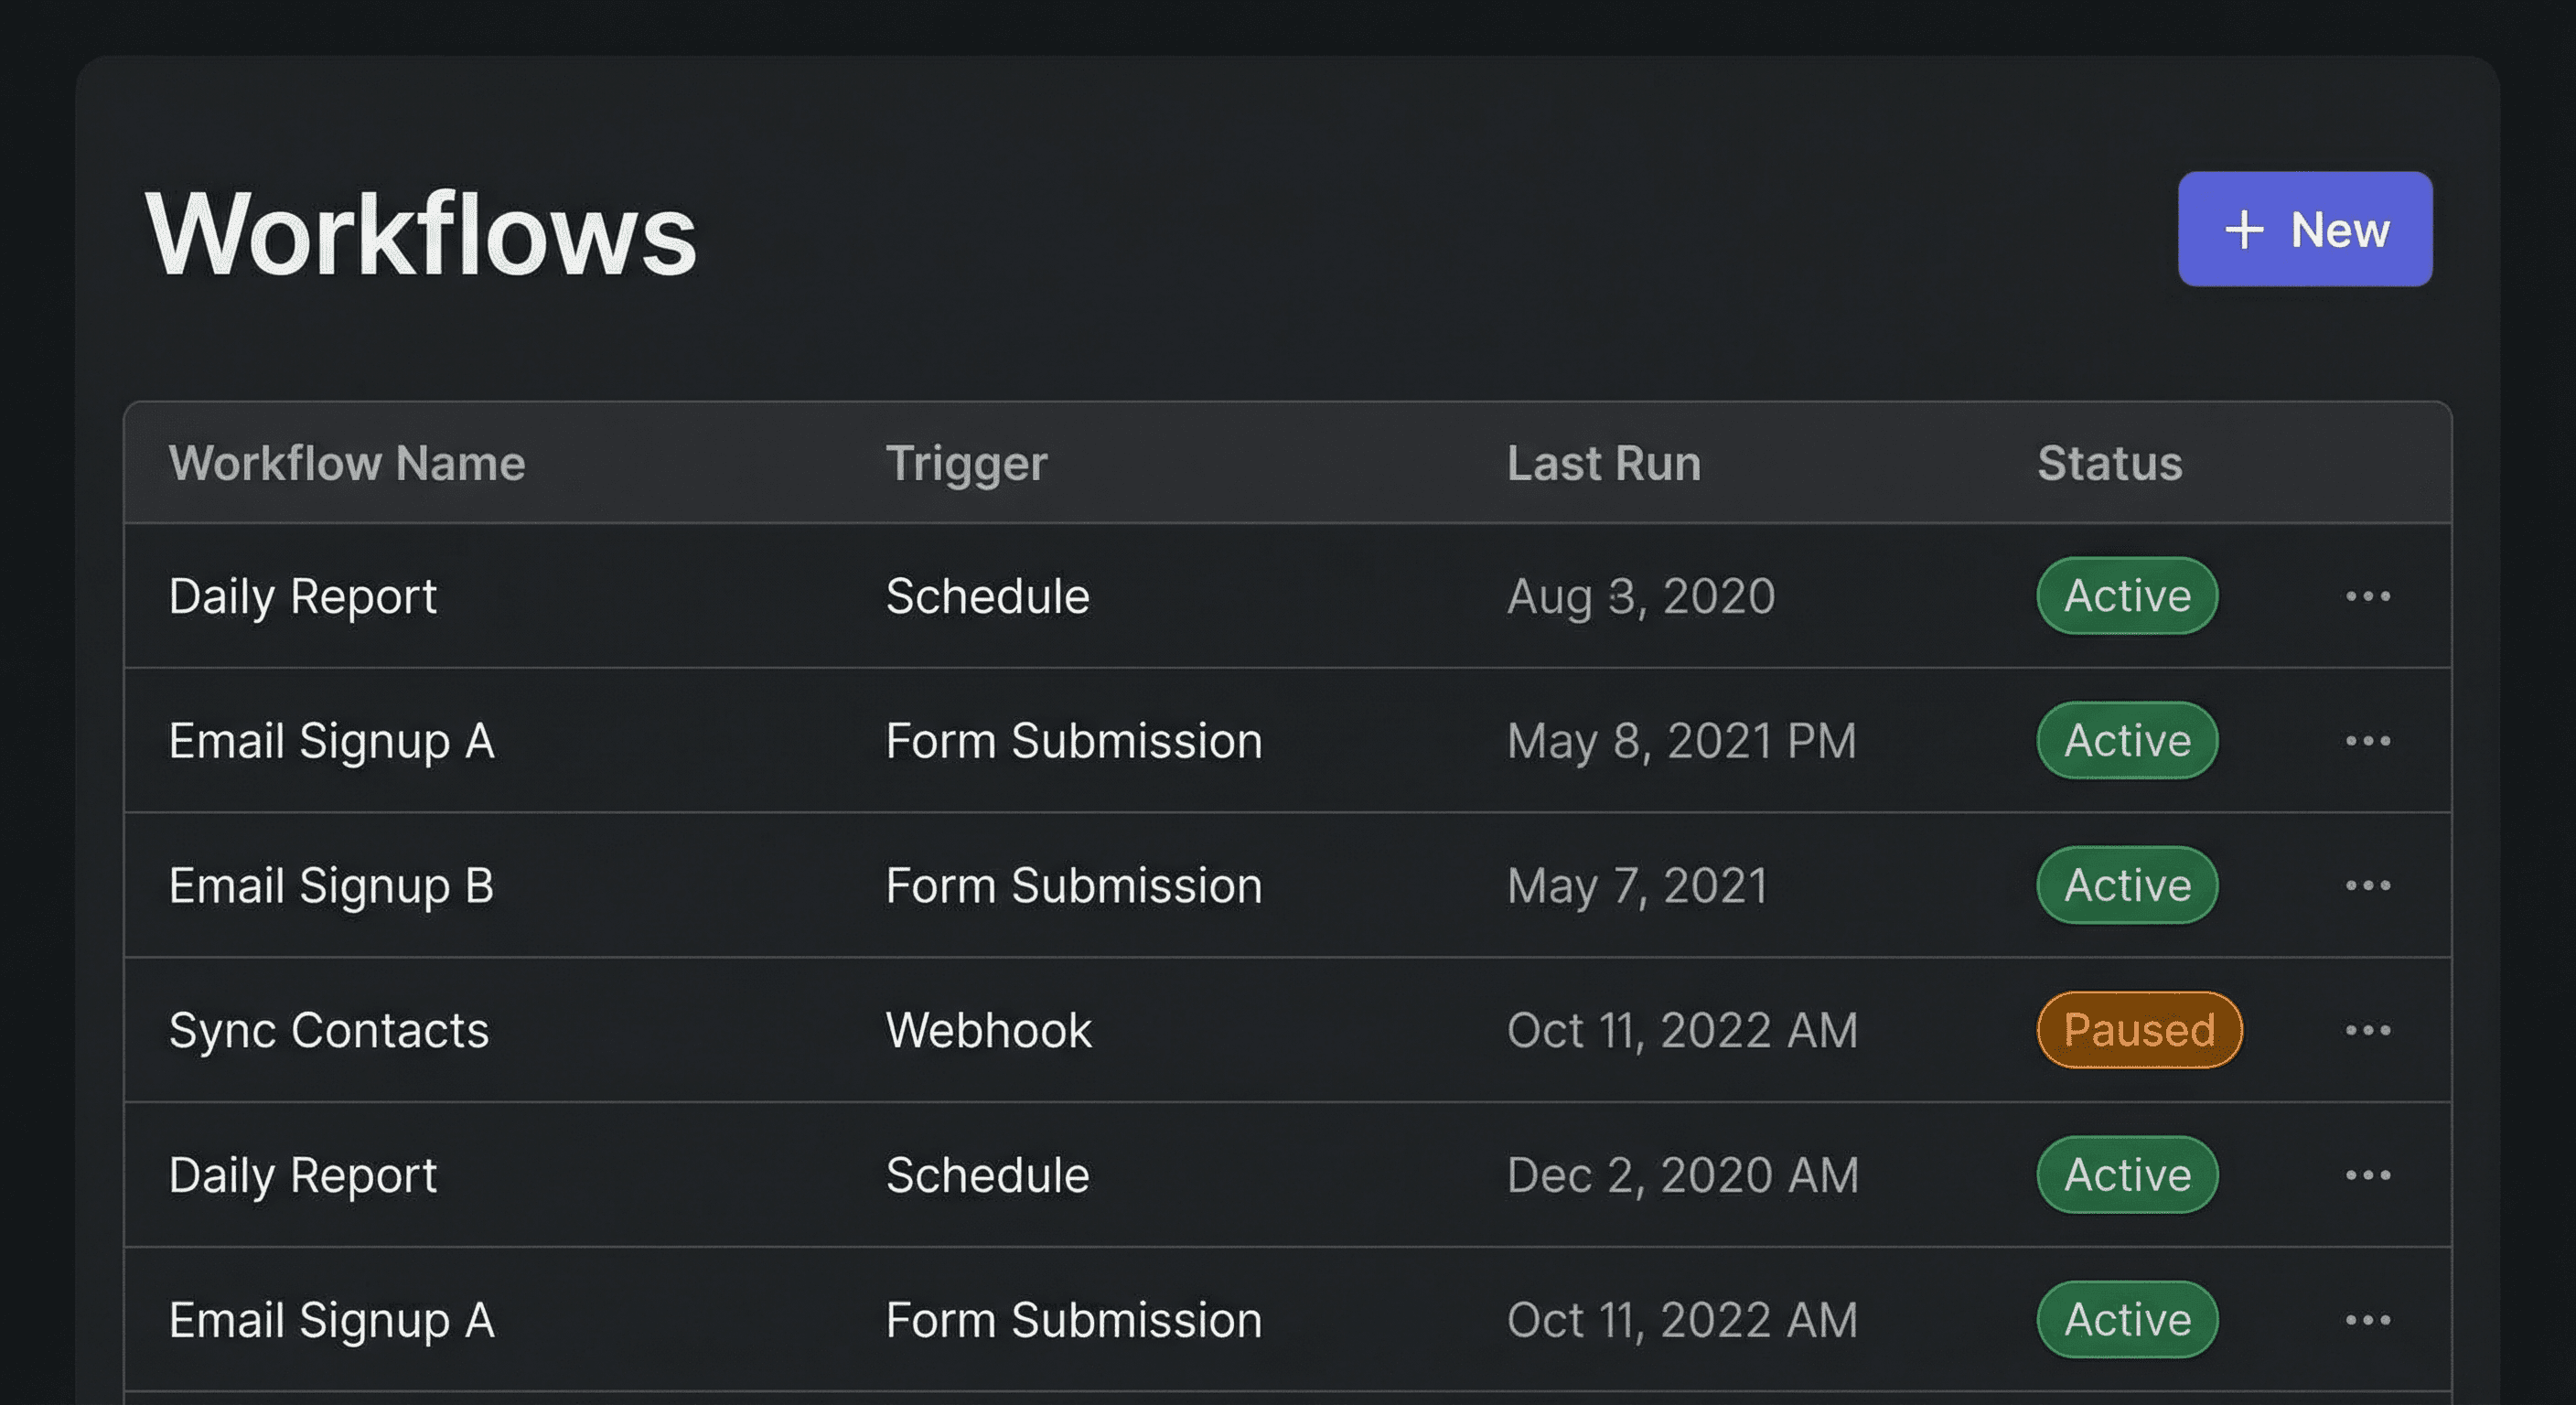
Task: Open the overflow menu for Email Signup B
Action: (x=2369, y=885)
